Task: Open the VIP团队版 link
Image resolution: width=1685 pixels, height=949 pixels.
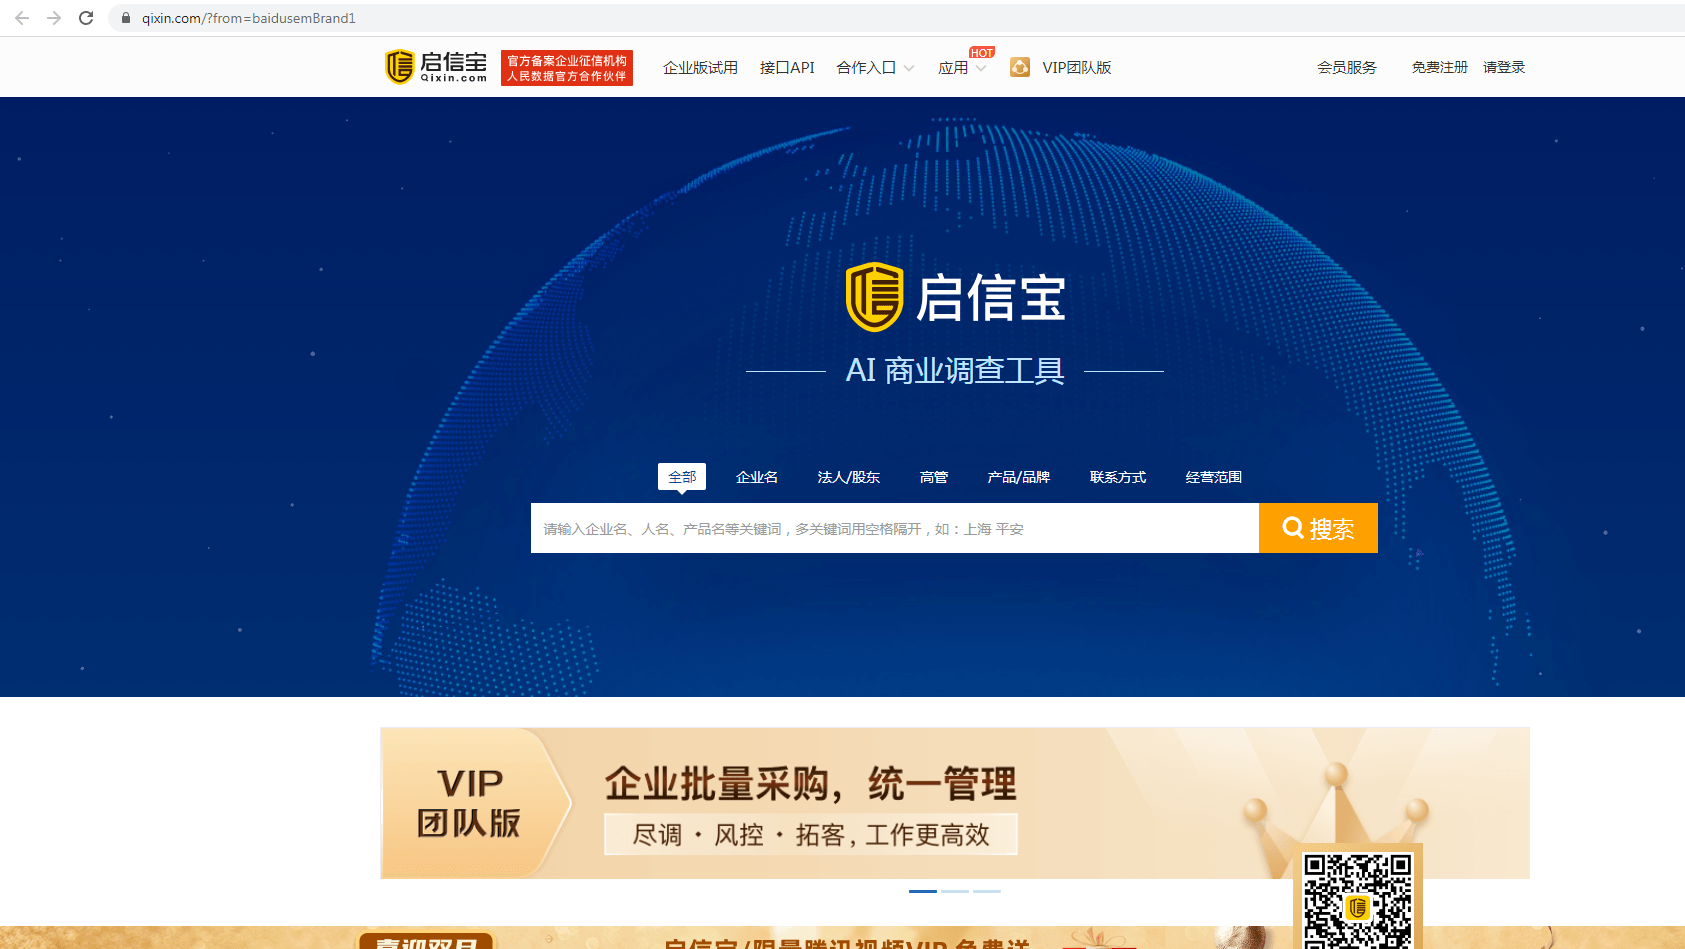Action: pos(1077,67)
